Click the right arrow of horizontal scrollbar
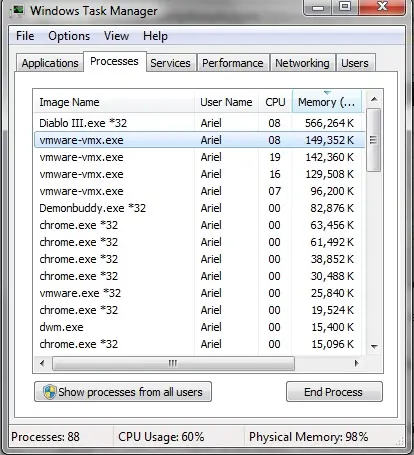414x455 pixels. (357, 363)
